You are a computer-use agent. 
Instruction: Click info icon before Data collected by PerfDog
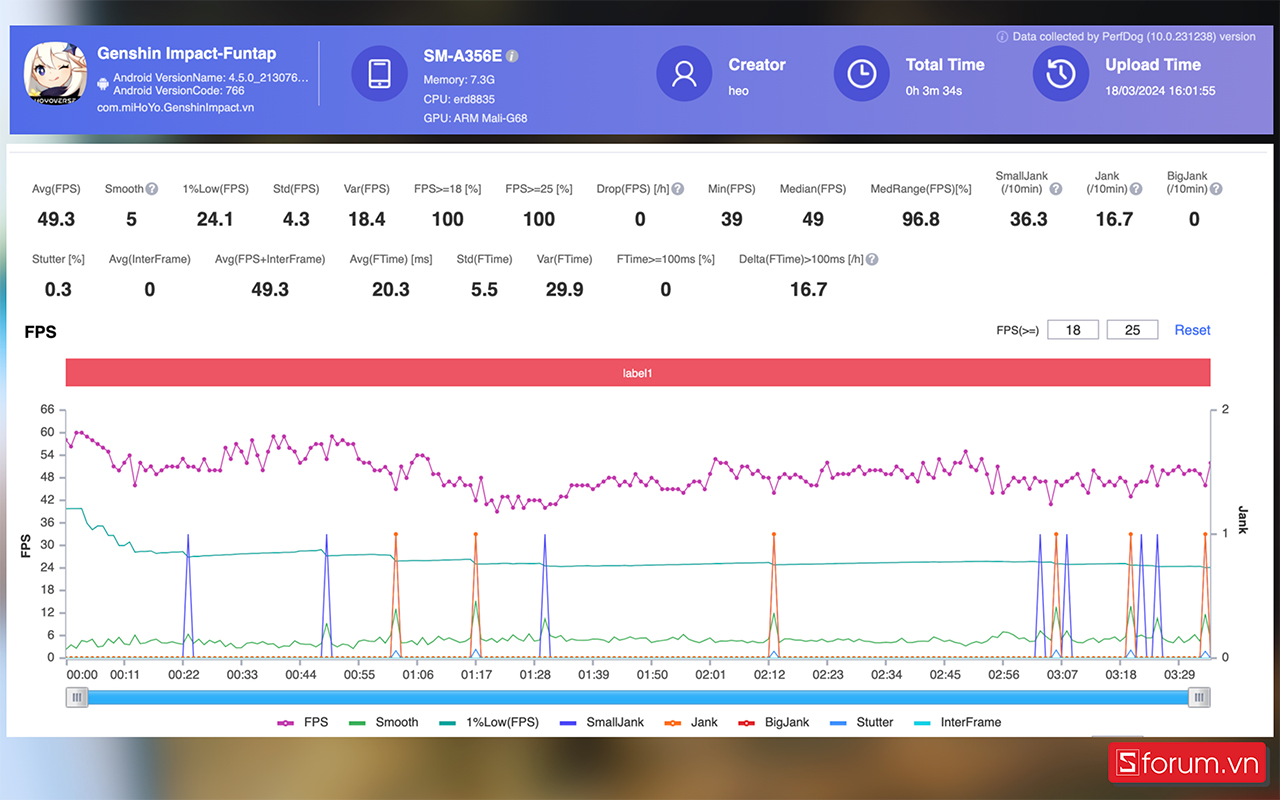point(1002,37)
